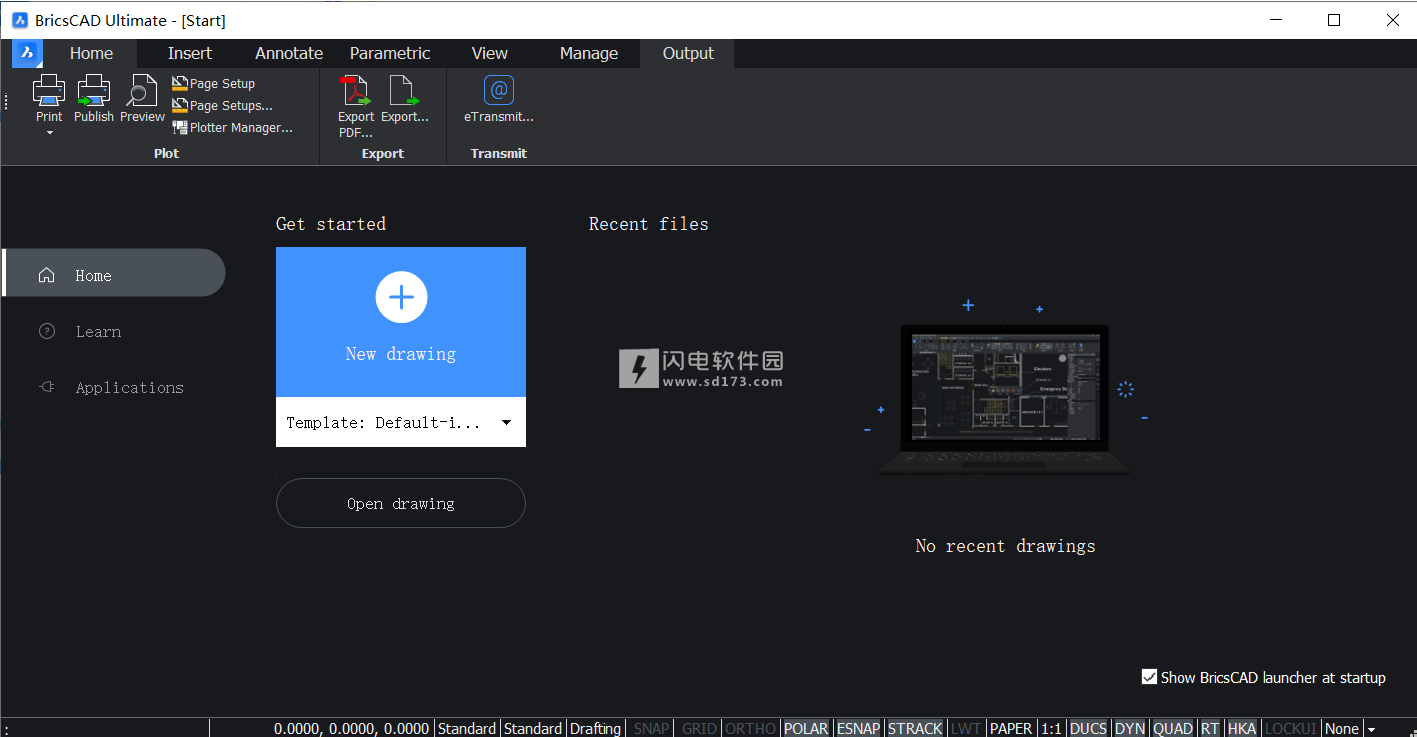This screenshot has width=1417, height=737.
Task: Toggle SNAP in status bar
Action: tap(651, 729)
